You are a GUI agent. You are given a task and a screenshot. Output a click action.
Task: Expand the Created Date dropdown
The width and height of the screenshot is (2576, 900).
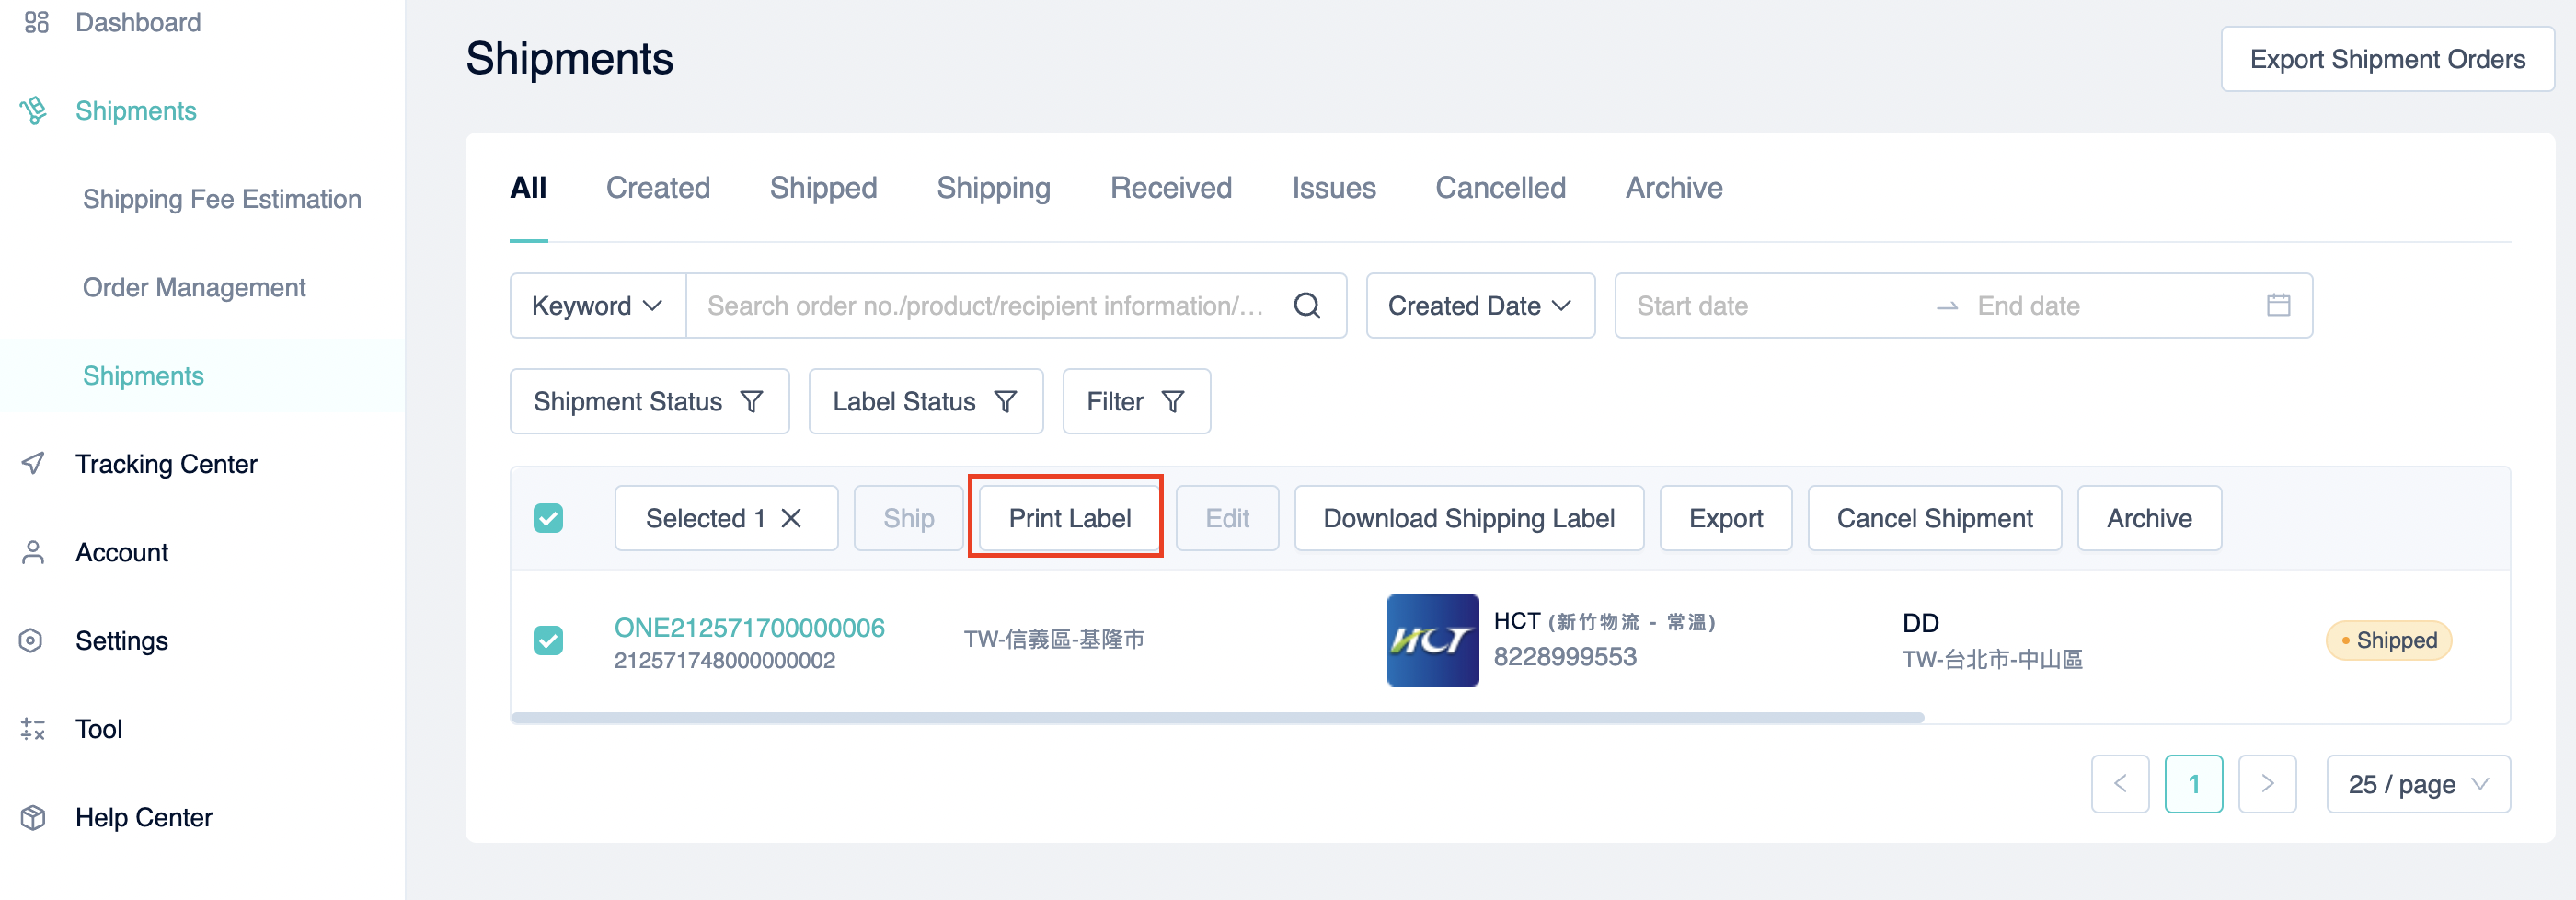tap(1479, 306)
